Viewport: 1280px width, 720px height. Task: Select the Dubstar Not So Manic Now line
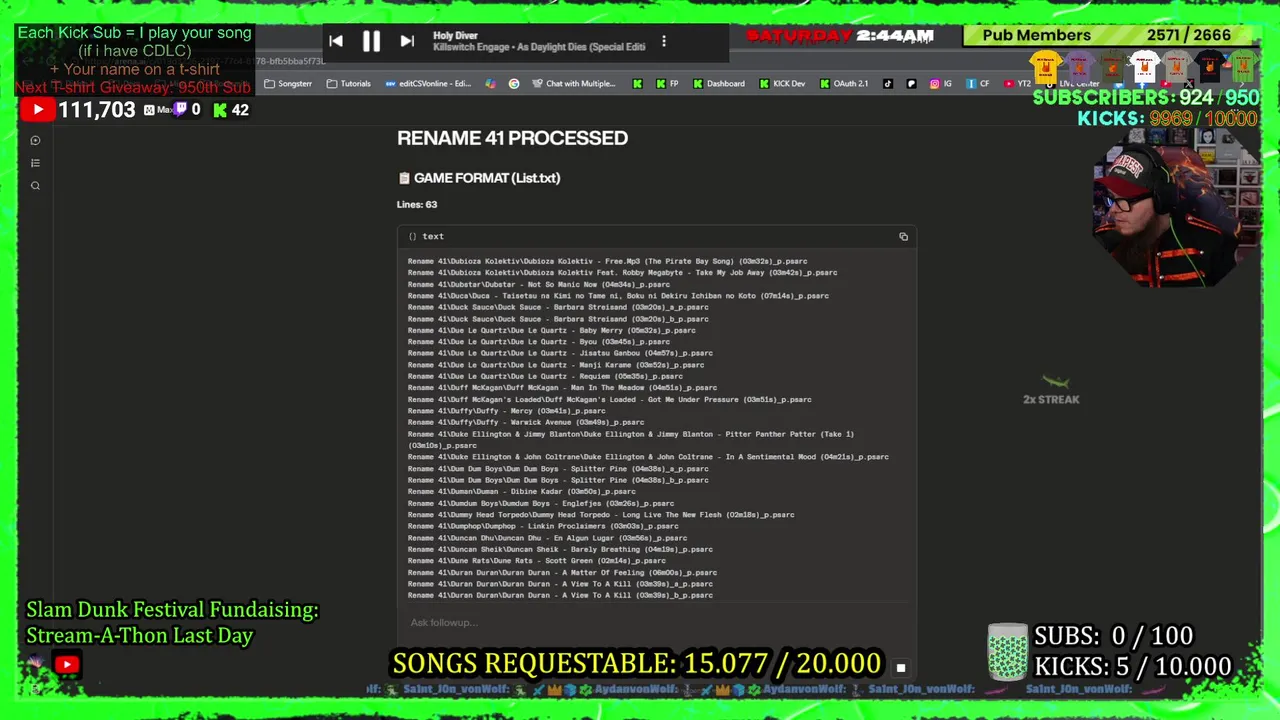[x=539, y=284]
